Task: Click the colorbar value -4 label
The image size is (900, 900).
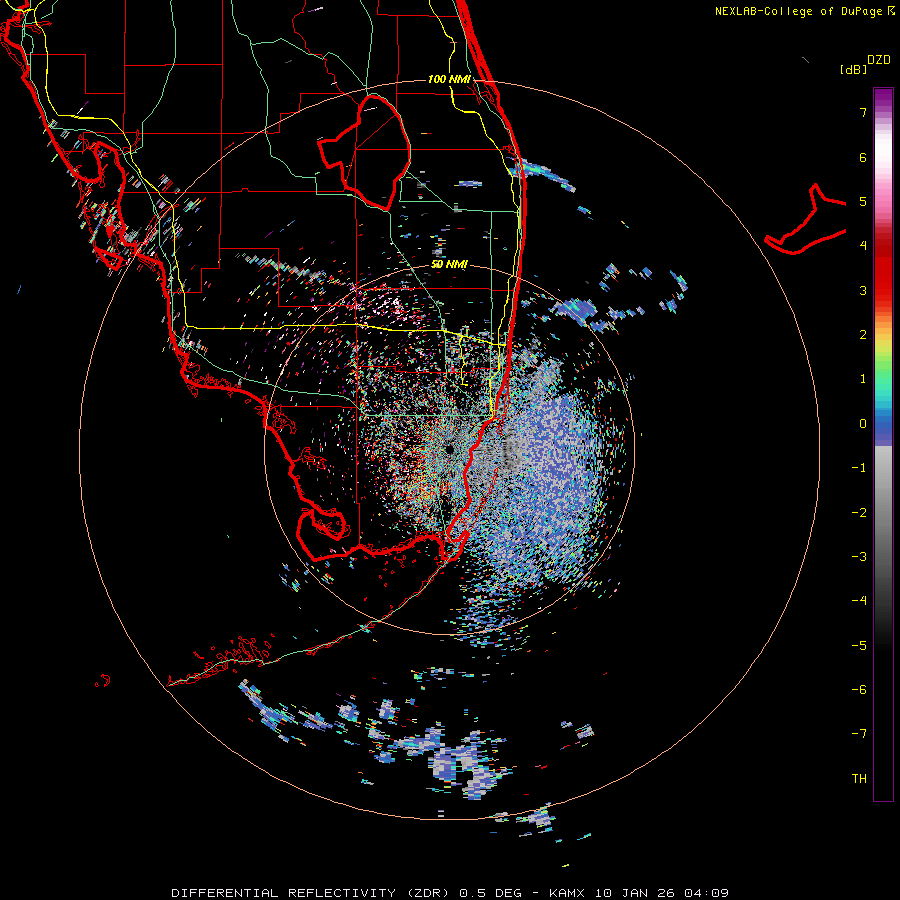Action: 859,600
